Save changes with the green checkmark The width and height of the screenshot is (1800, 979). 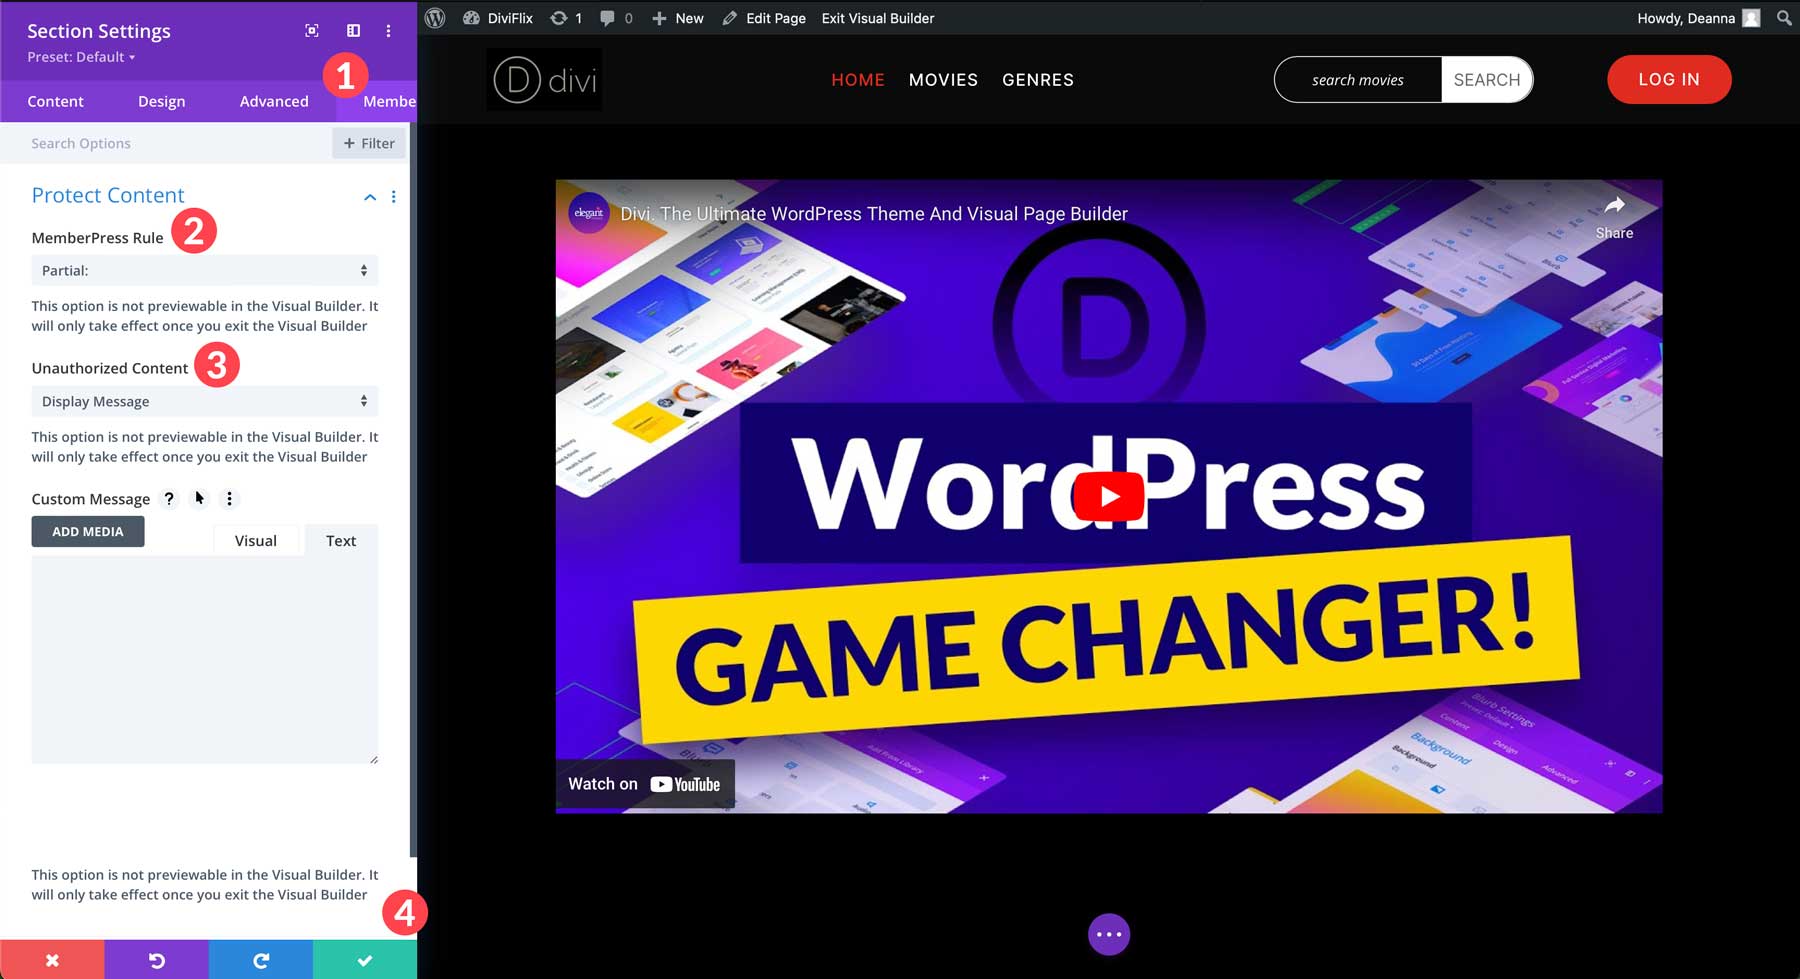(365, 960)
